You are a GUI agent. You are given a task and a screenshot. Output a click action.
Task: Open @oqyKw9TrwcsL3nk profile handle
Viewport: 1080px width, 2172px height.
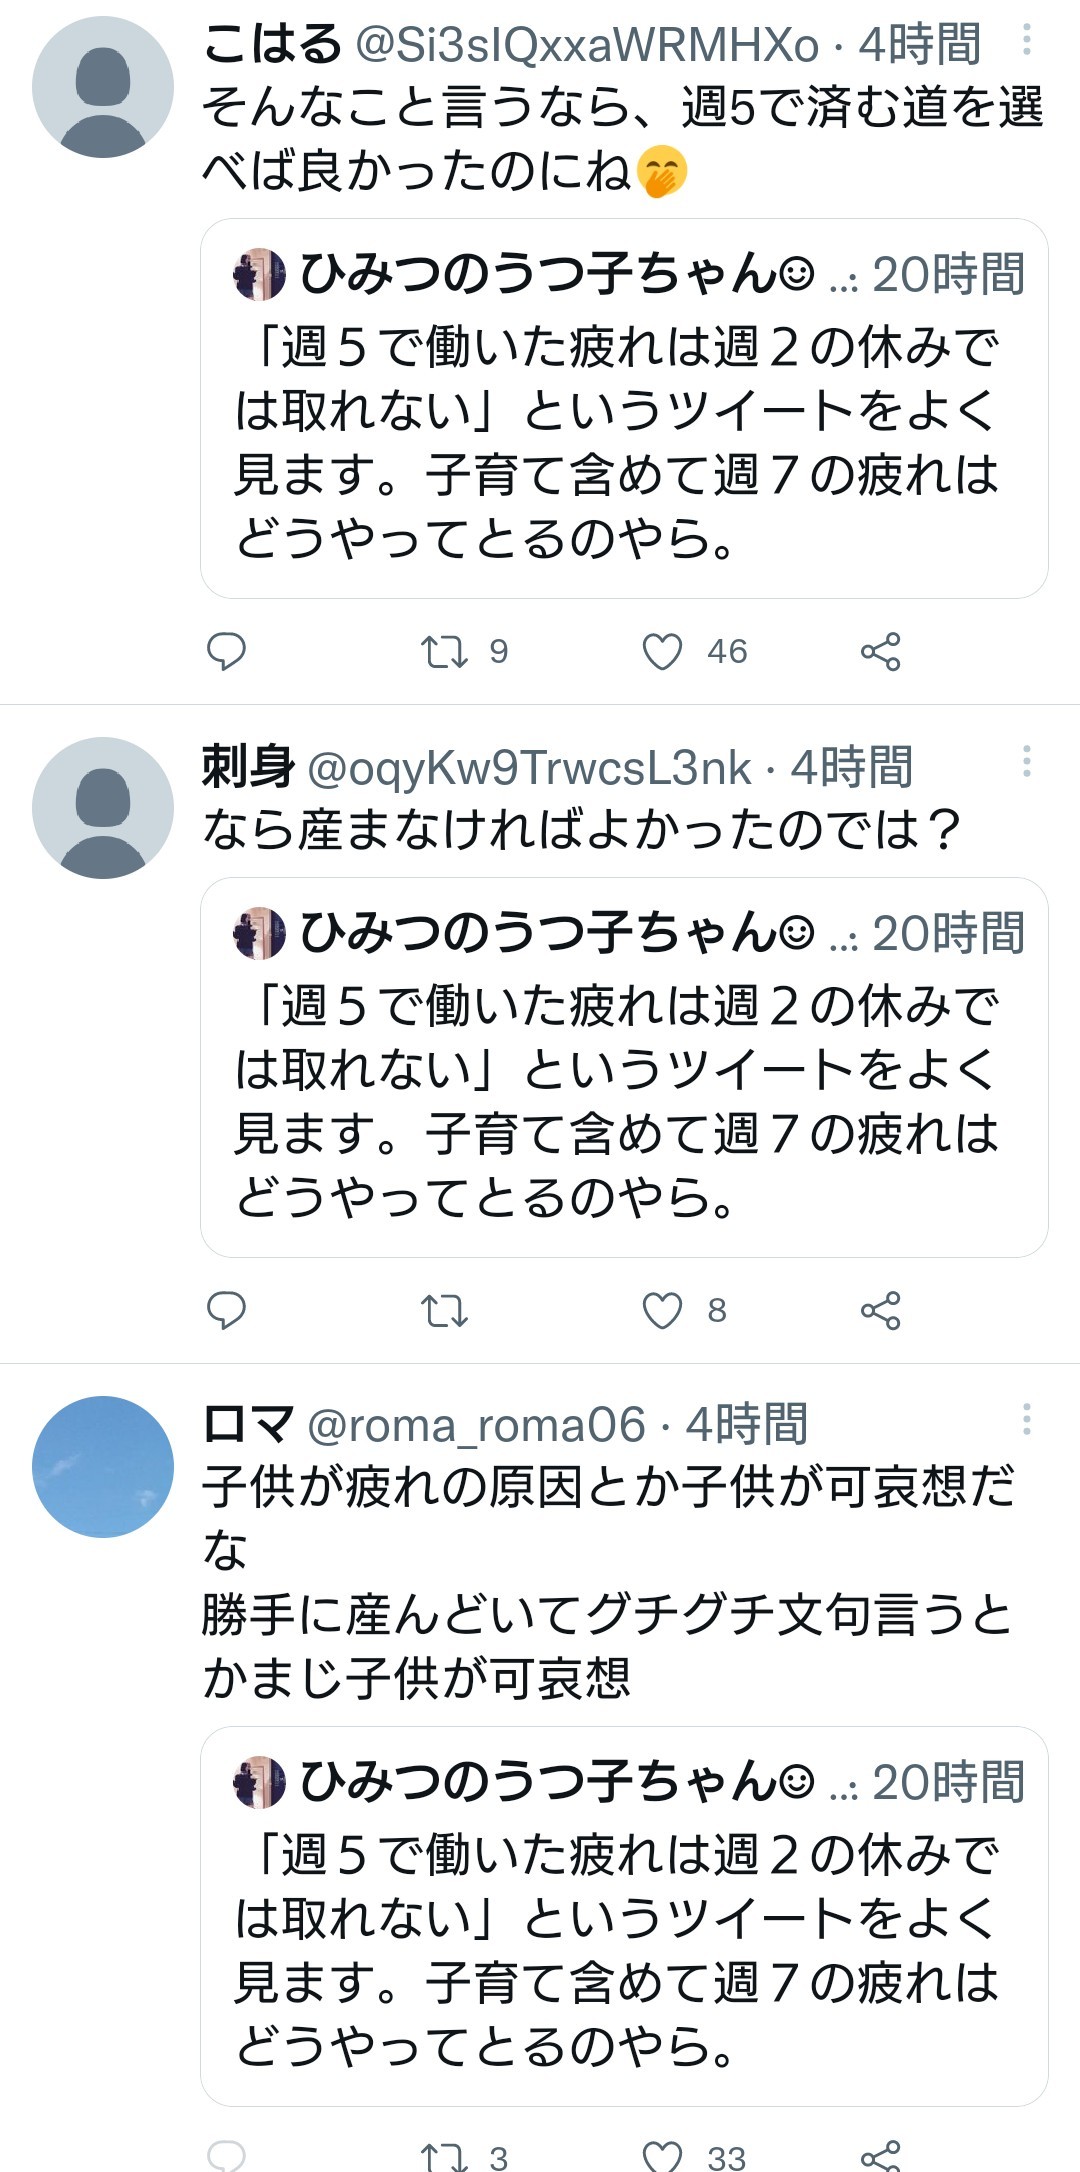[529, 768]
